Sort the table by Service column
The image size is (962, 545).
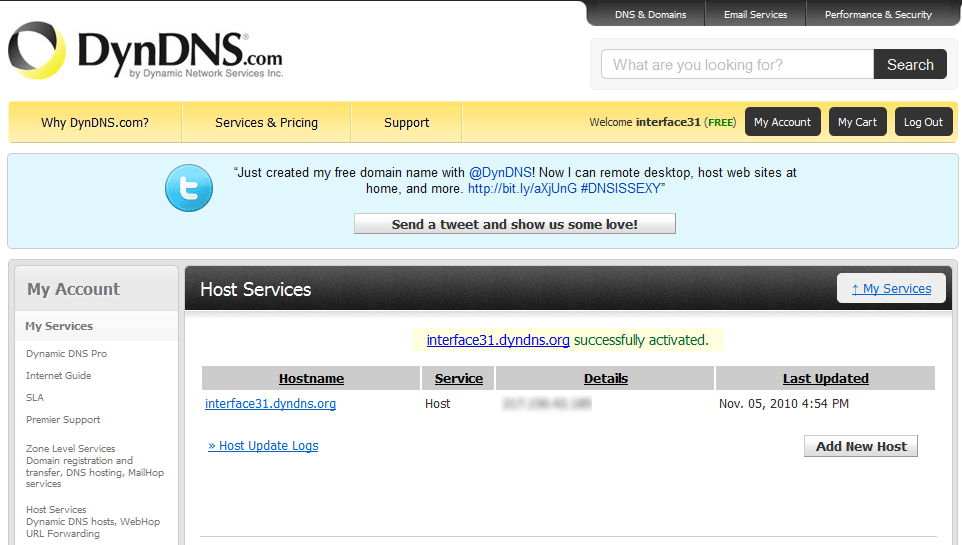pyautogui.click(x=458, y=379)
